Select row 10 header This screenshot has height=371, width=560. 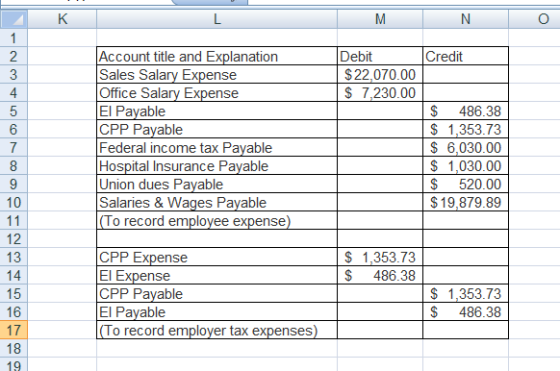(x=14, y=202)
